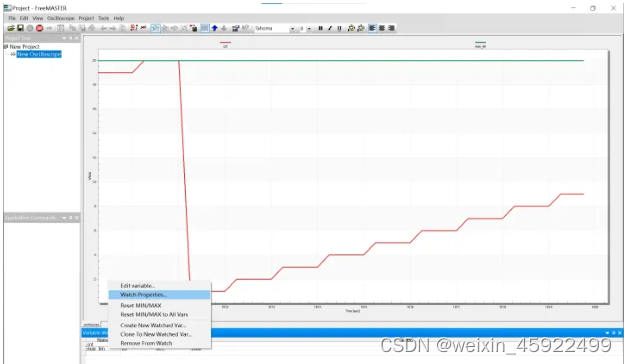Choose Clone To New Watched Var...
Image resolution: width=627 pixels, height=364 pixels.
tap(160, 334)
